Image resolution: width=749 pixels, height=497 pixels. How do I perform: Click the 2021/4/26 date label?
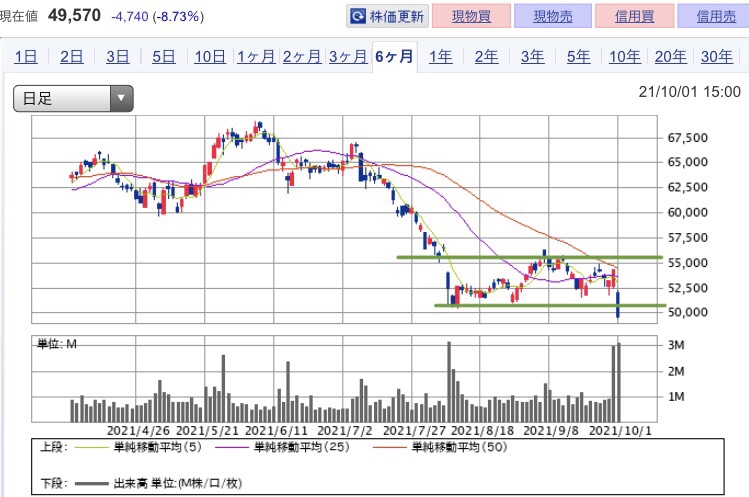[138, 431]
